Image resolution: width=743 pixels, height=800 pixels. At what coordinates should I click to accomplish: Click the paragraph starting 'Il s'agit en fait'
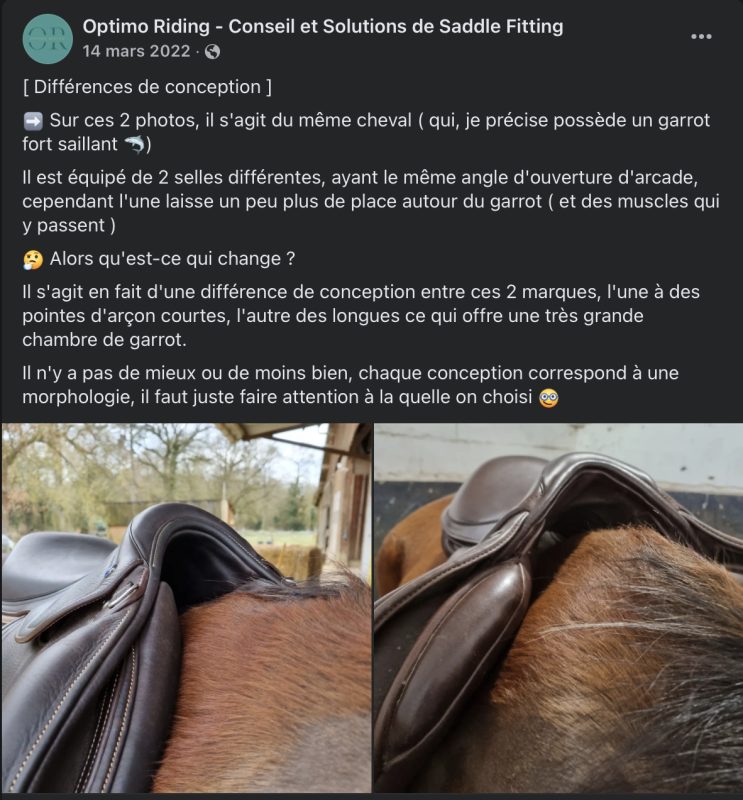[x=361, y=315]
